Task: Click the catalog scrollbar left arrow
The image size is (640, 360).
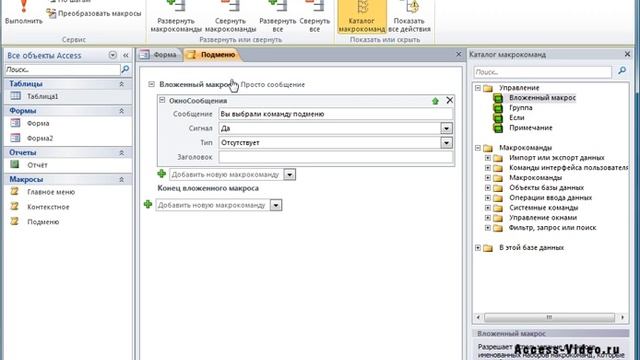Action: tap(478, 317)
